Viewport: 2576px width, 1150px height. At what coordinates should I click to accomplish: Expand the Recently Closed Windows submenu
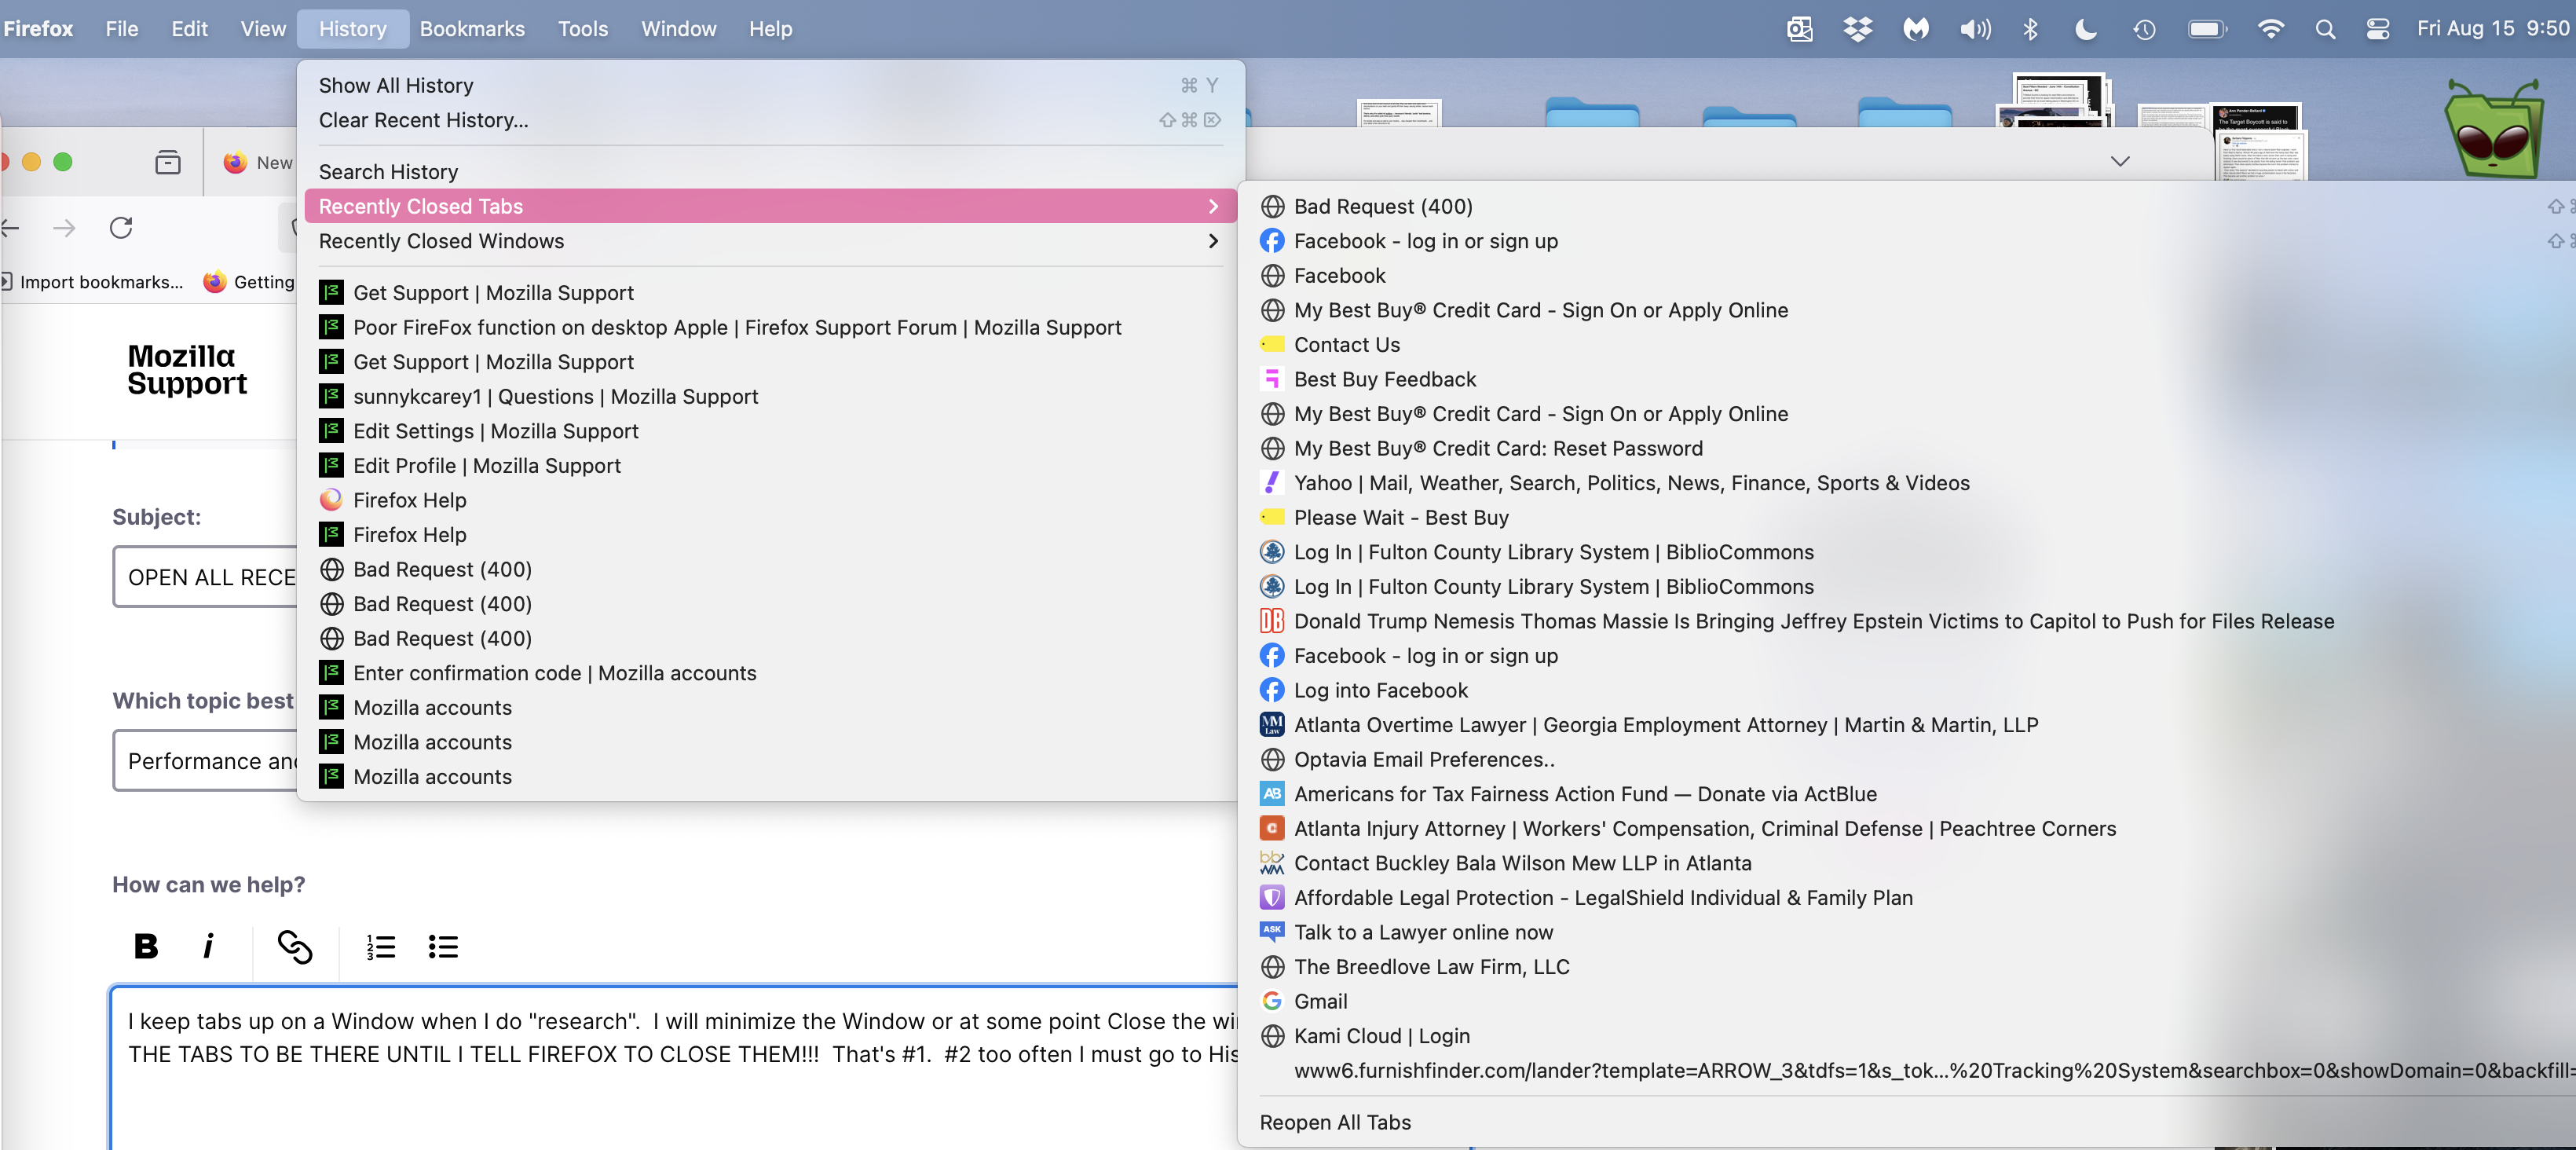point(1213,241)
